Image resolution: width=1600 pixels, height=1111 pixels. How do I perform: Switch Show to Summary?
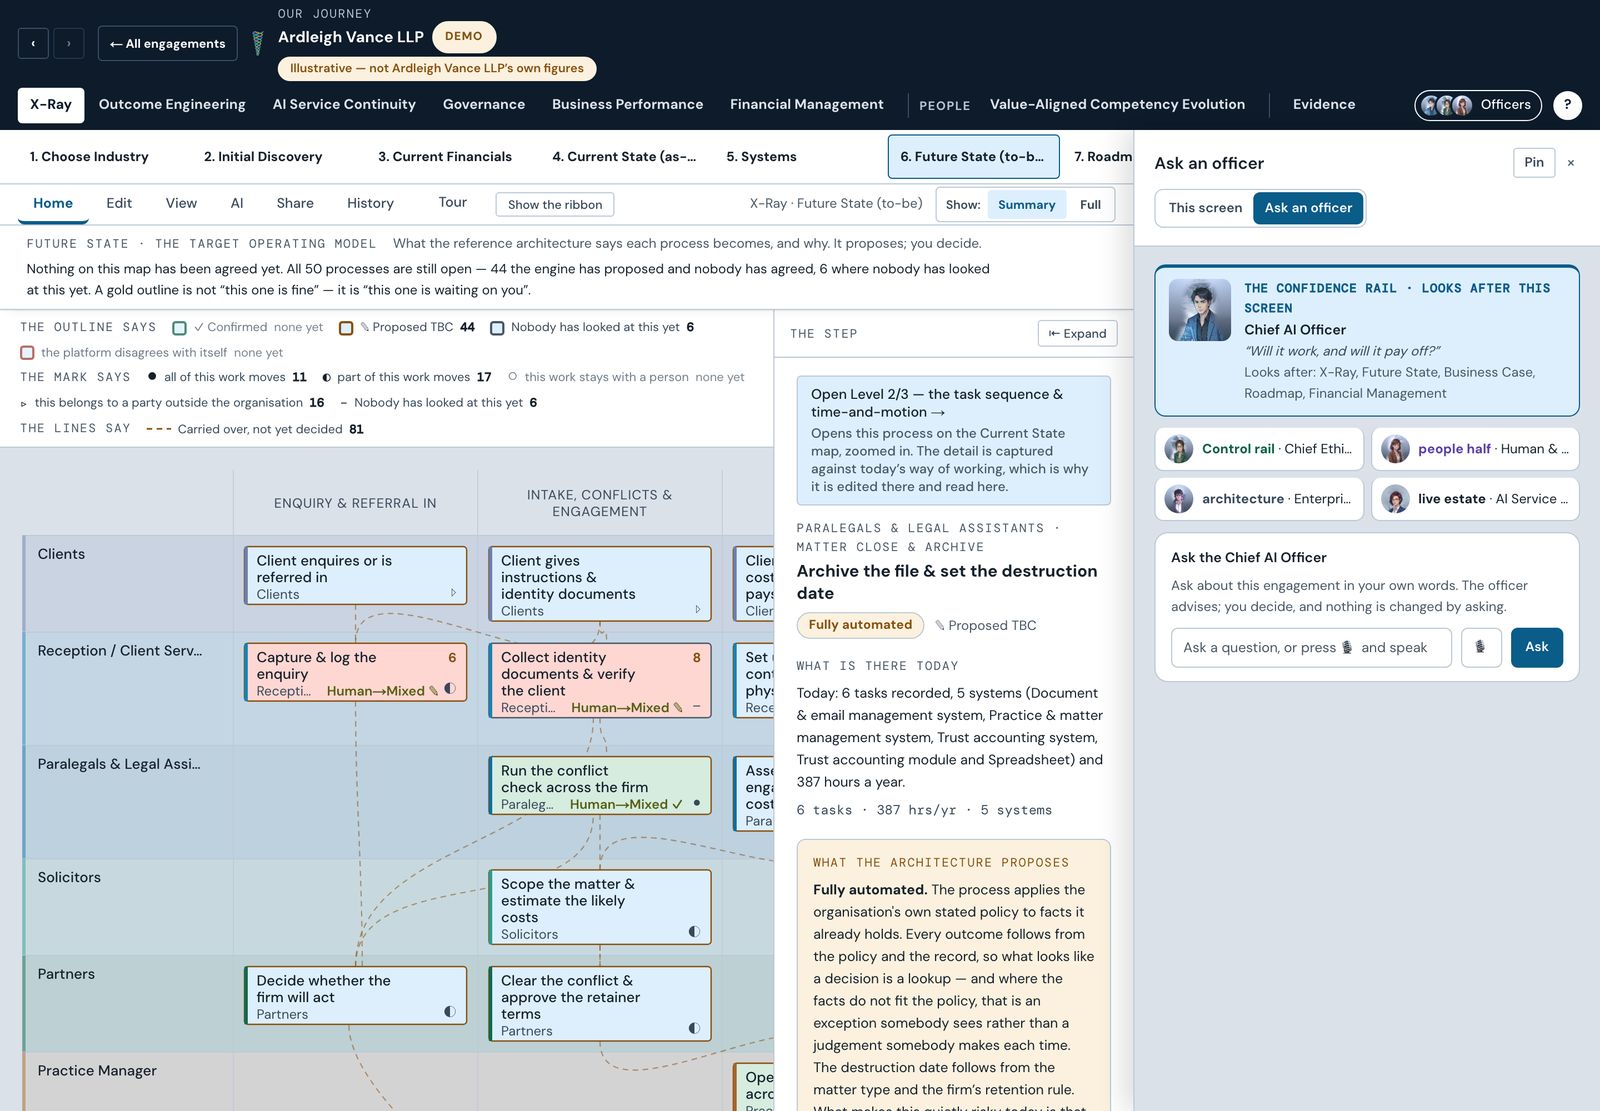[x=1026, y=205]
